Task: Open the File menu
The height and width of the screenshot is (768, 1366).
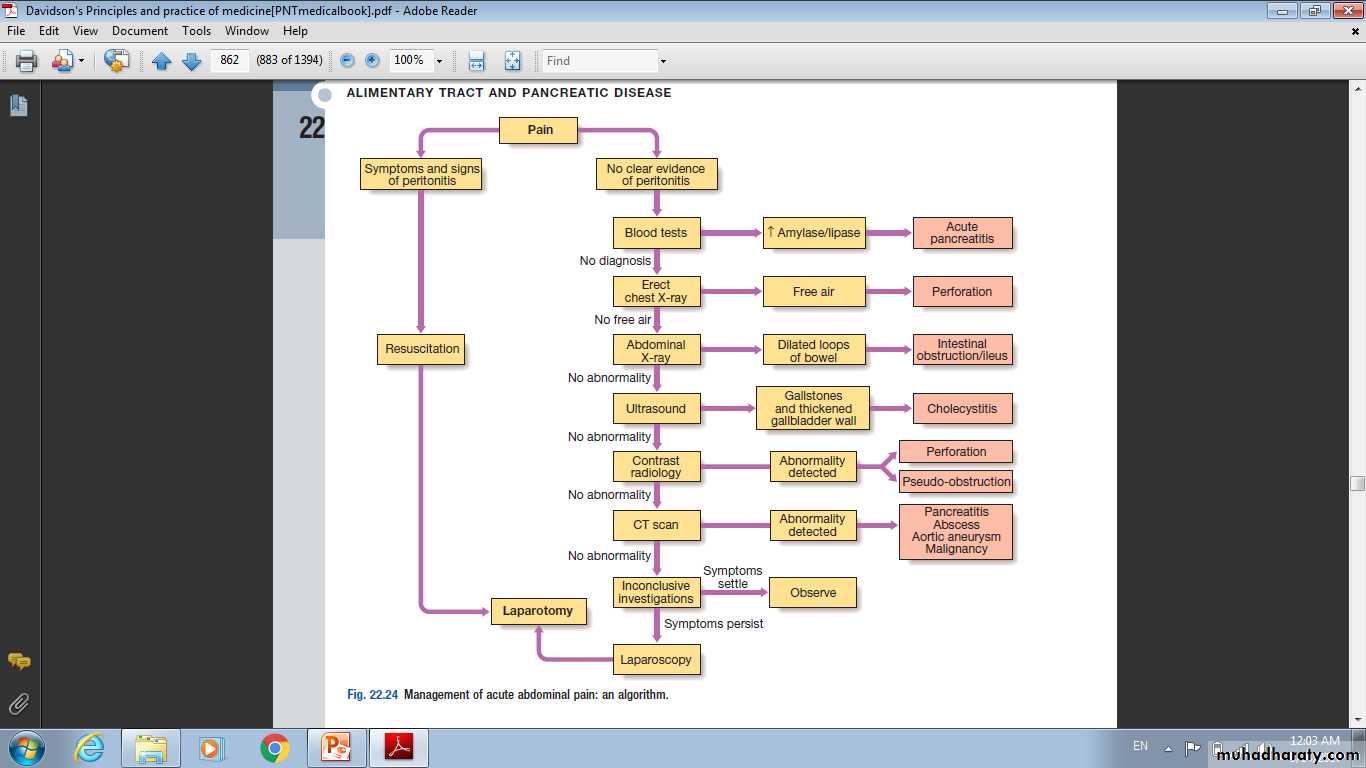Action: [16, 31]
